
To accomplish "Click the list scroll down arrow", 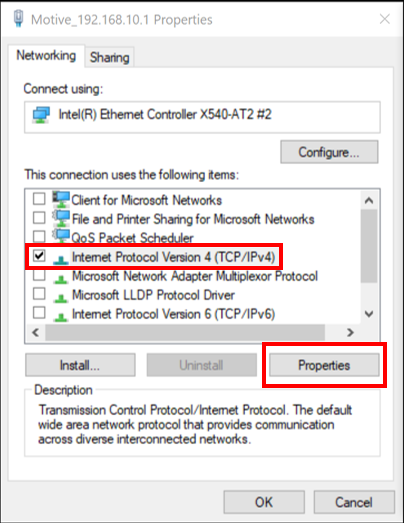I will [369, 314].
